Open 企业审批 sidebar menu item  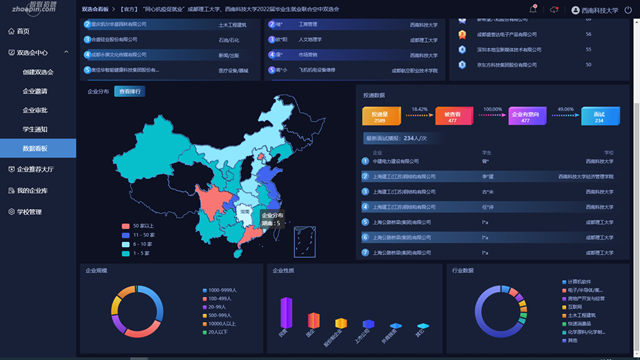(35, 110)
